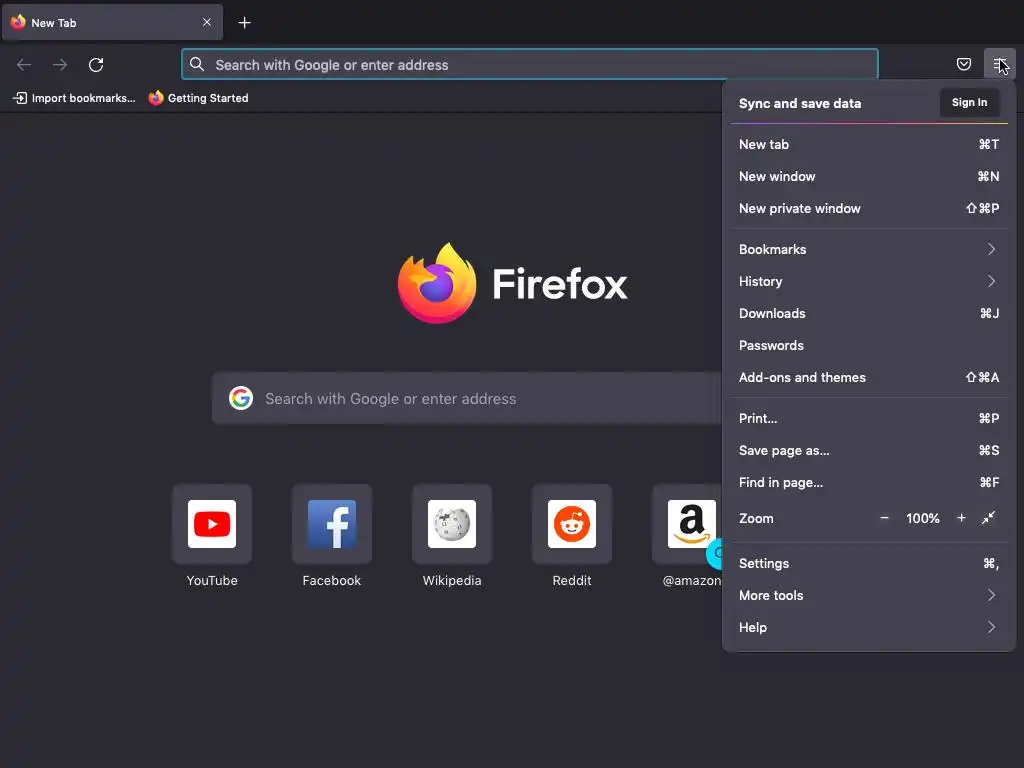This screenshot has width=1024, height=768.
Task: Open Passwords from the menu
Action: pyautogui.click(x=869, y=345)
